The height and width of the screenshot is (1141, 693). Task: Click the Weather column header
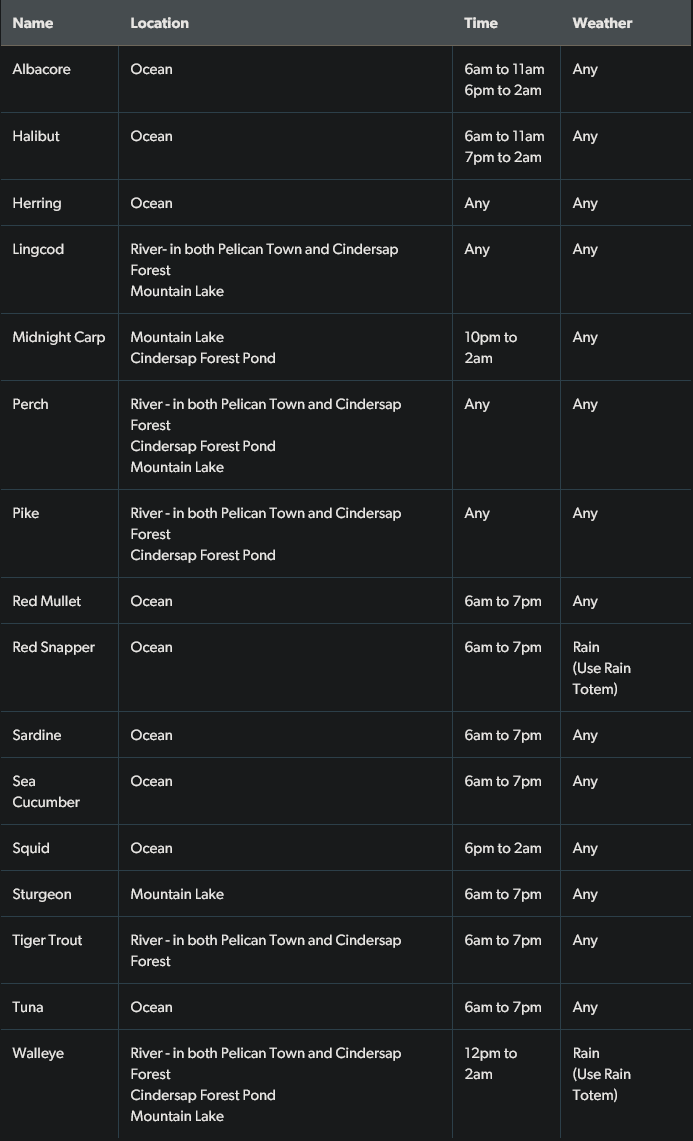pyautogui.click(x=601, y=23)
